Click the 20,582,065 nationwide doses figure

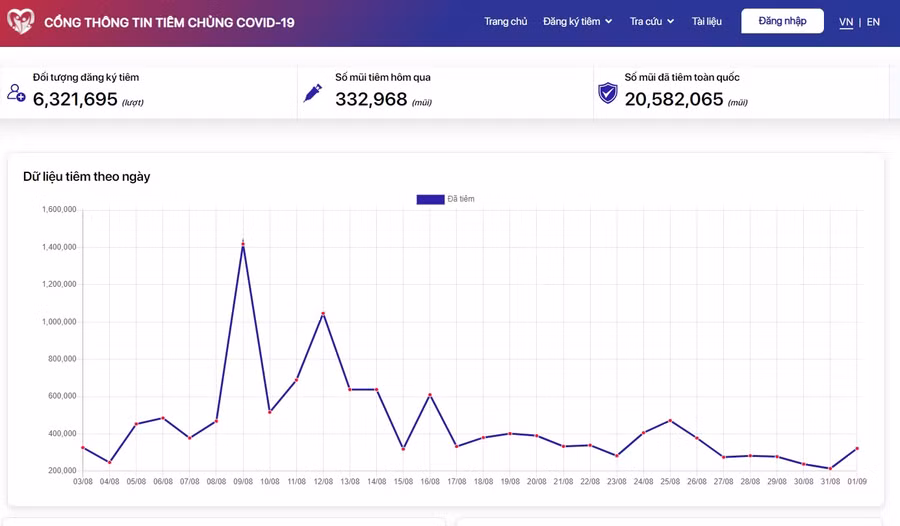click(x=674, y=99)
